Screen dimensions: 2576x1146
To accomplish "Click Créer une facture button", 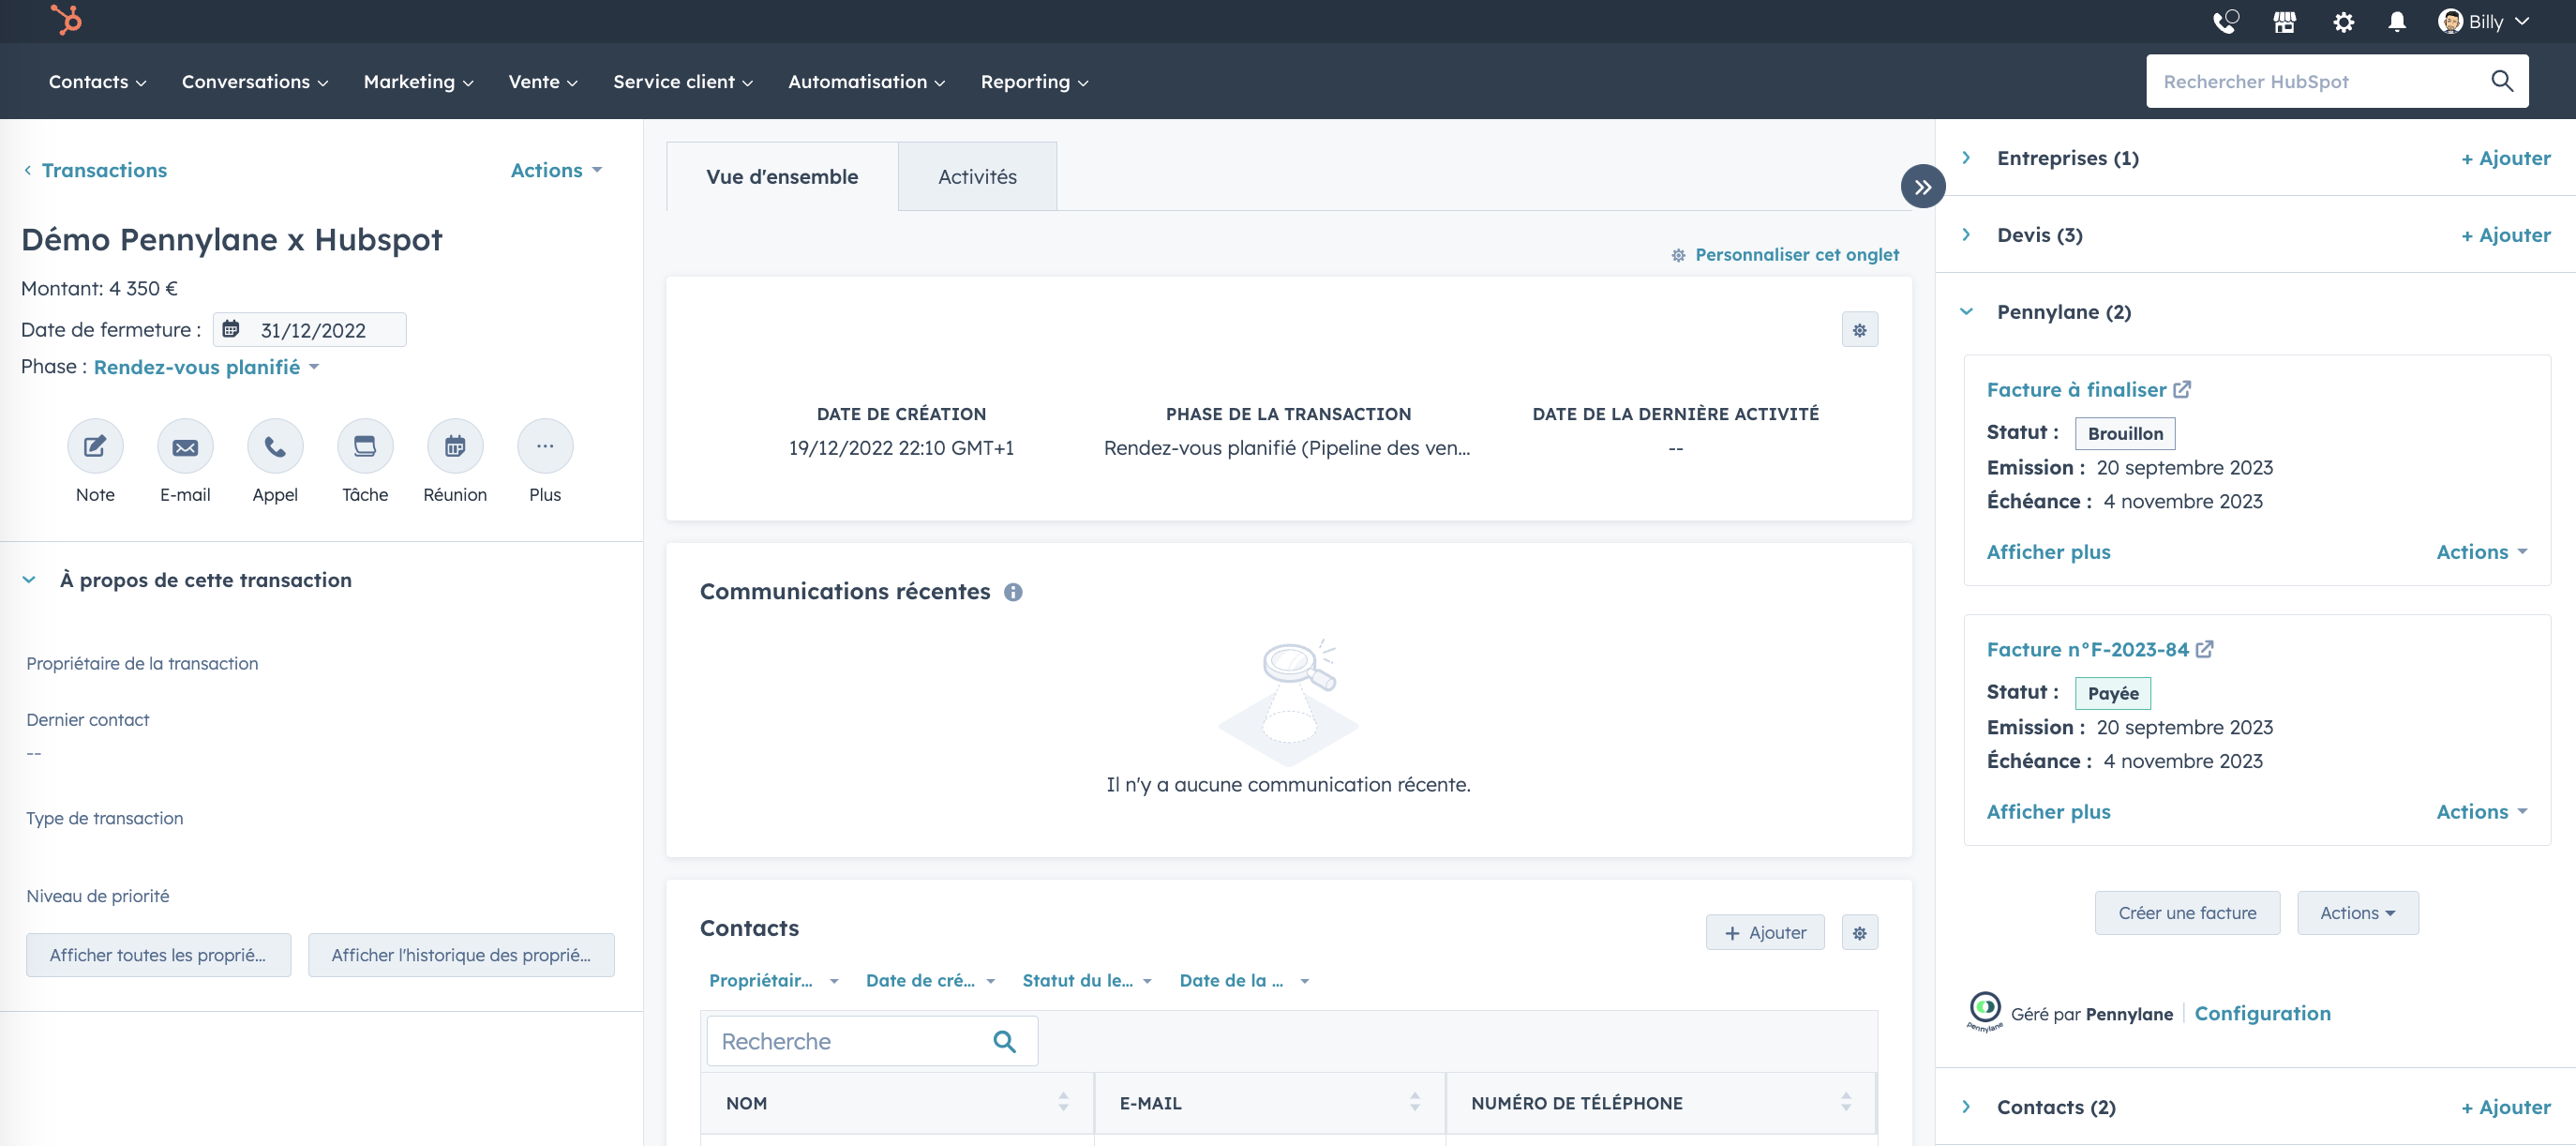I will [x=2187, y=913].
